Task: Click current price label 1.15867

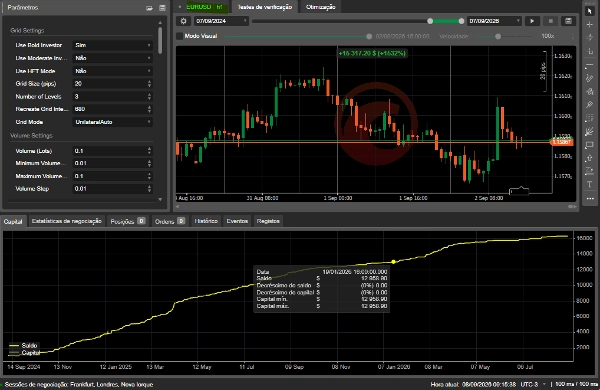Action: pos(561,142)
